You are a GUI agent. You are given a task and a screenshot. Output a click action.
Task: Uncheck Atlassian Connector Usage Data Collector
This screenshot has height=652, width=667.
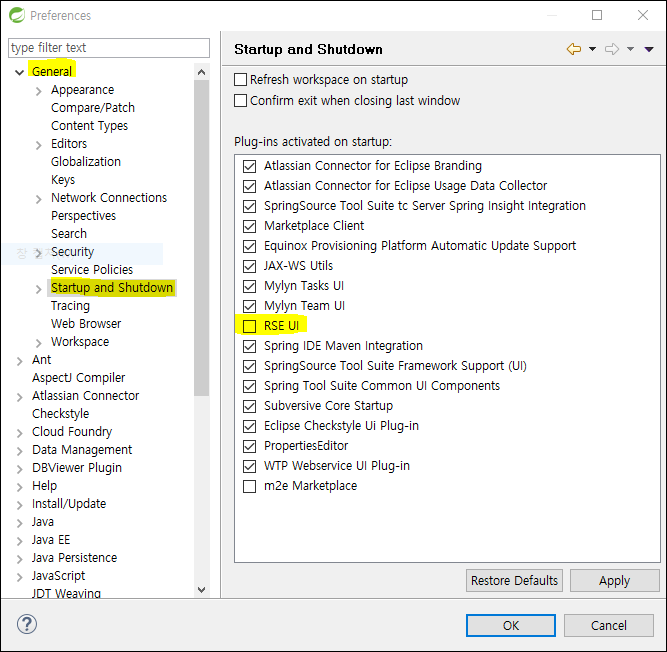[x=249, y=186]
